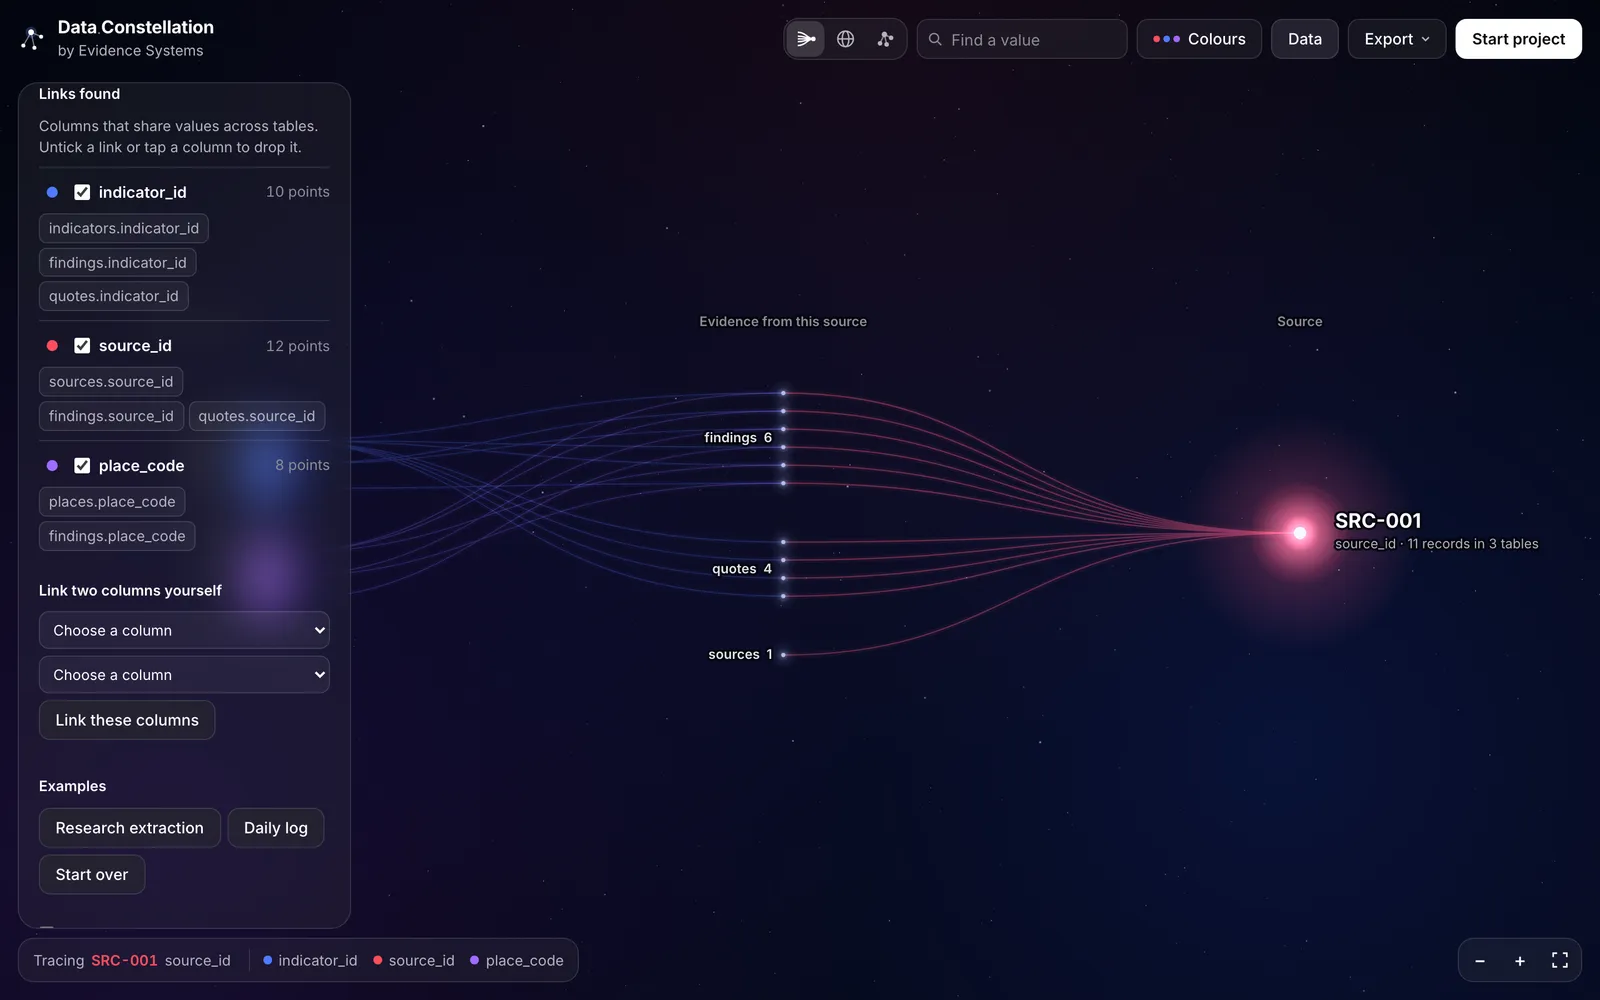
Task: Click the purple place_code colour dot in links list
Action: (52, 466)
